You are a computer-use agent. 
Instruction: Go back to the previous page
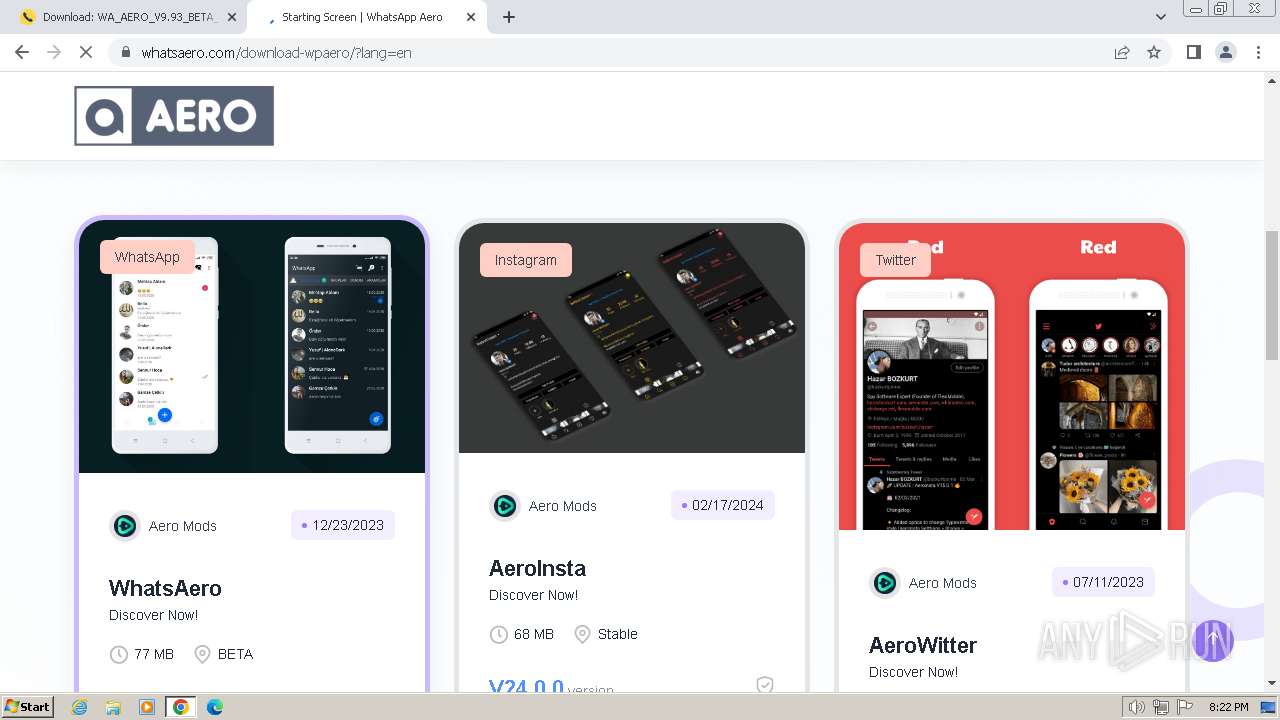tap(22, 52)
